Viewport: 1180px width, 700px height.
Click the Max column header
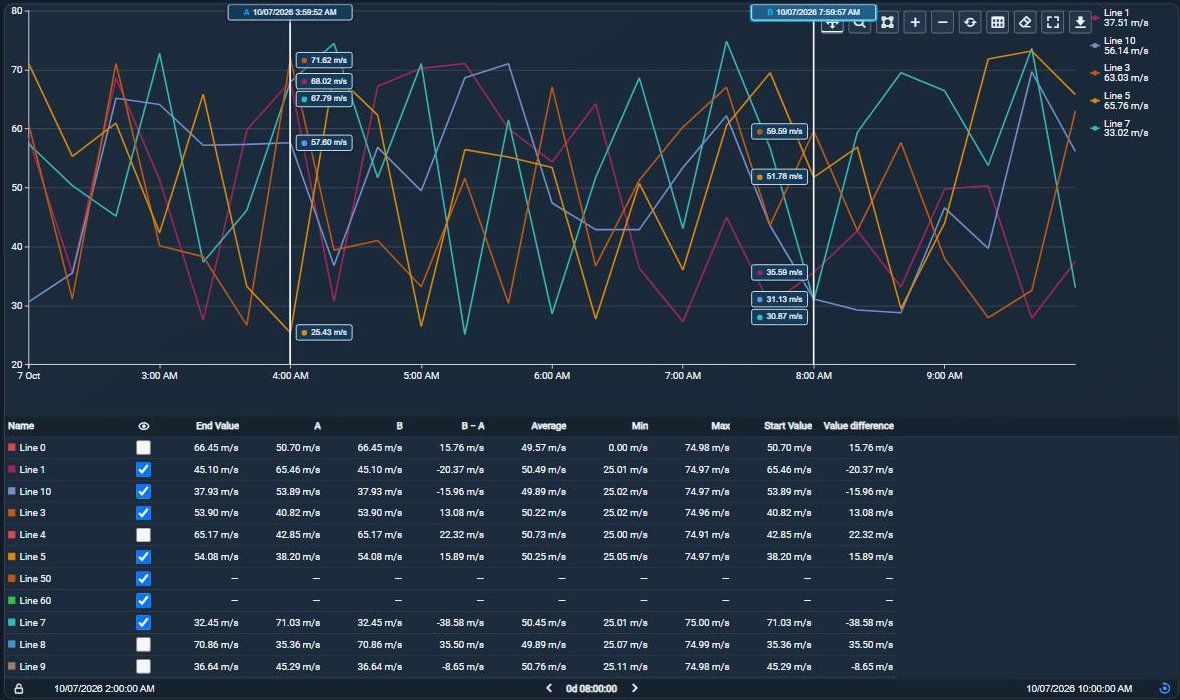[720, 426]
